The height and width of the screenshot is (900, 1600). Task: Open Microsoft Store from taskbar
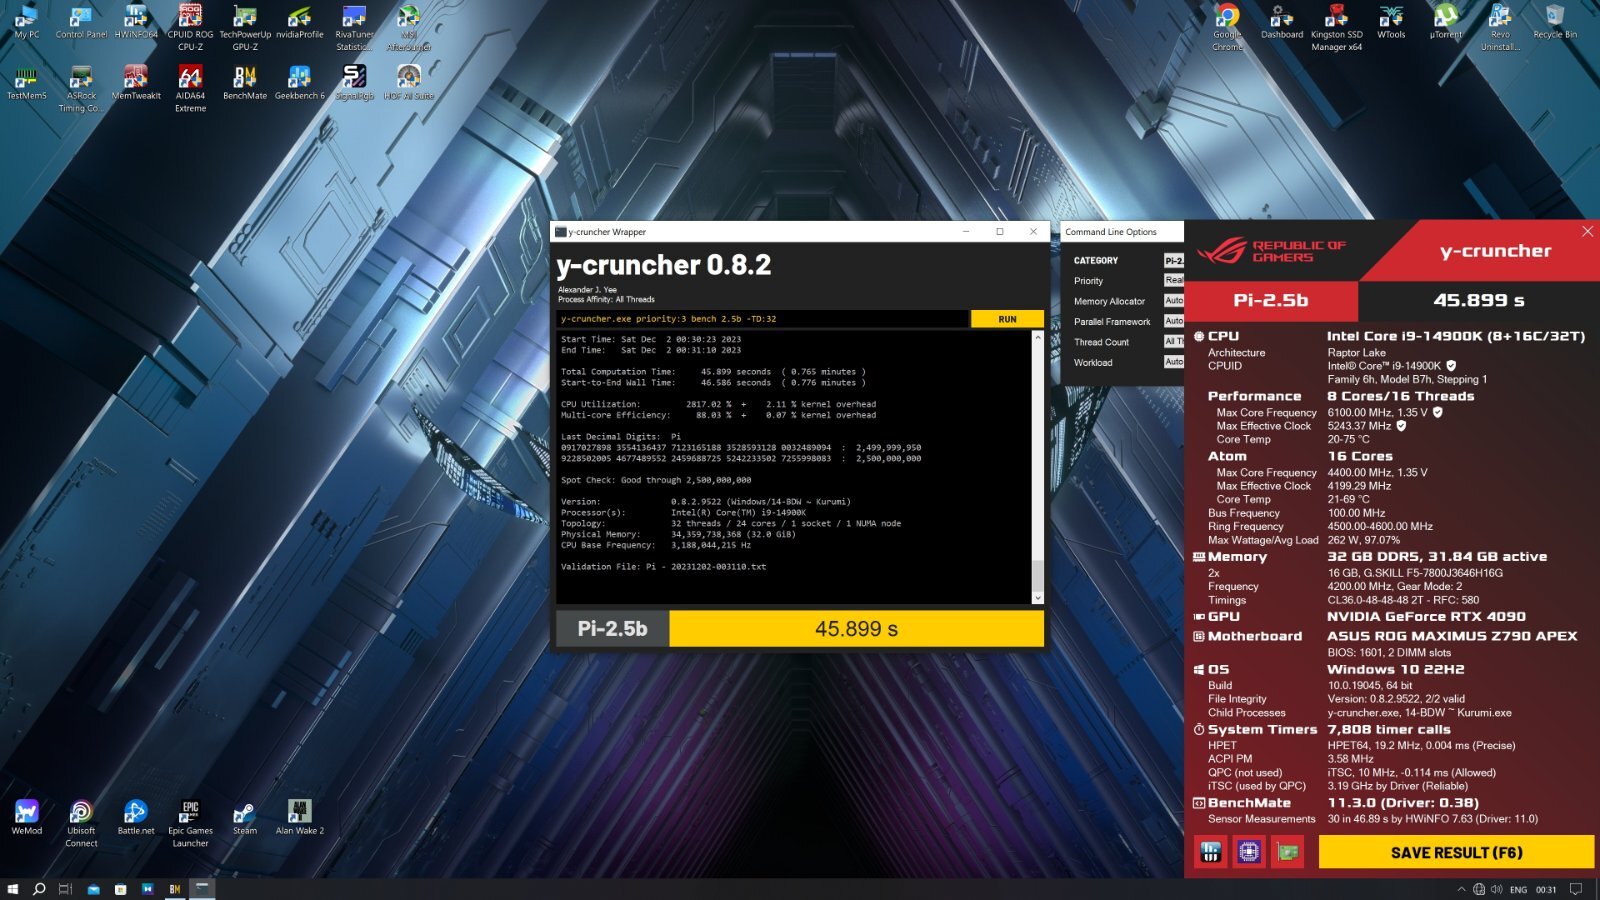point(120,889)
